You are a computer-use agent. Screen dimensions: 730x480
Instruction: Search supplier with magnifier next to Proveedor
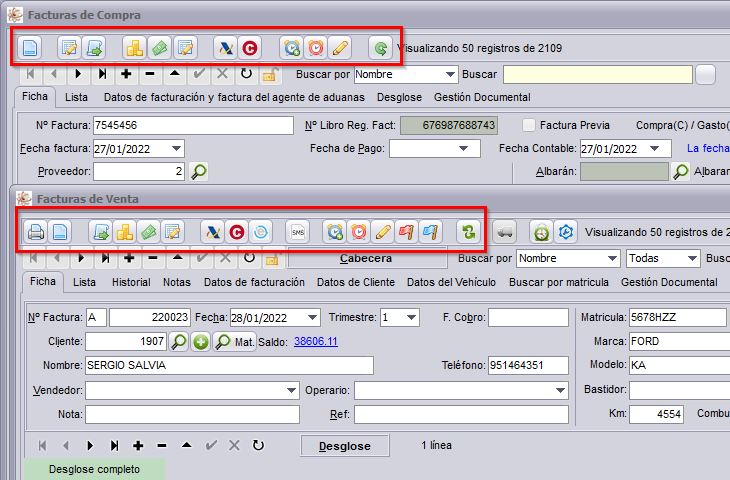[199, 171]
